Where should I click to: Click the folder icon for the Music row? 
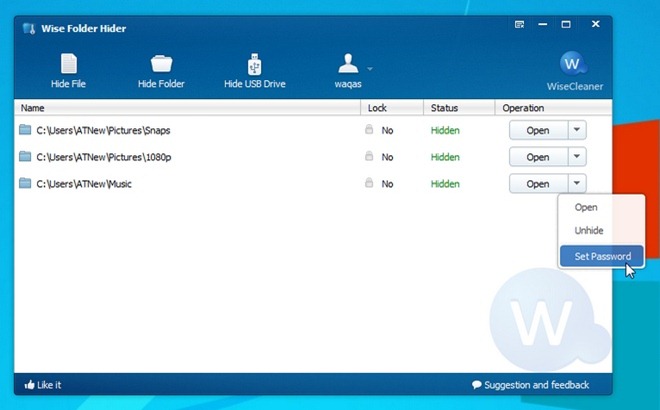[25, 184]
